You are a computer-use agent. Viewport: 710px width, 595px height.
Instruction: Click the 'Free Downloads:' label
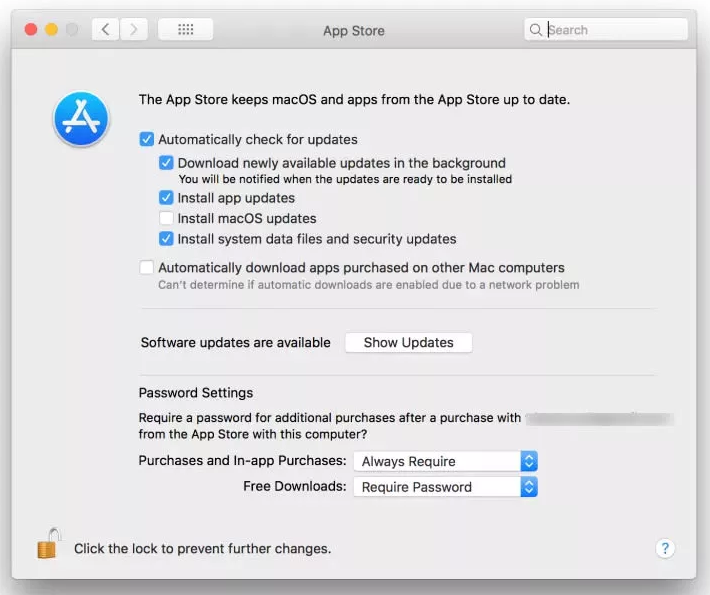pyautogui.click(x=295, y=486)
